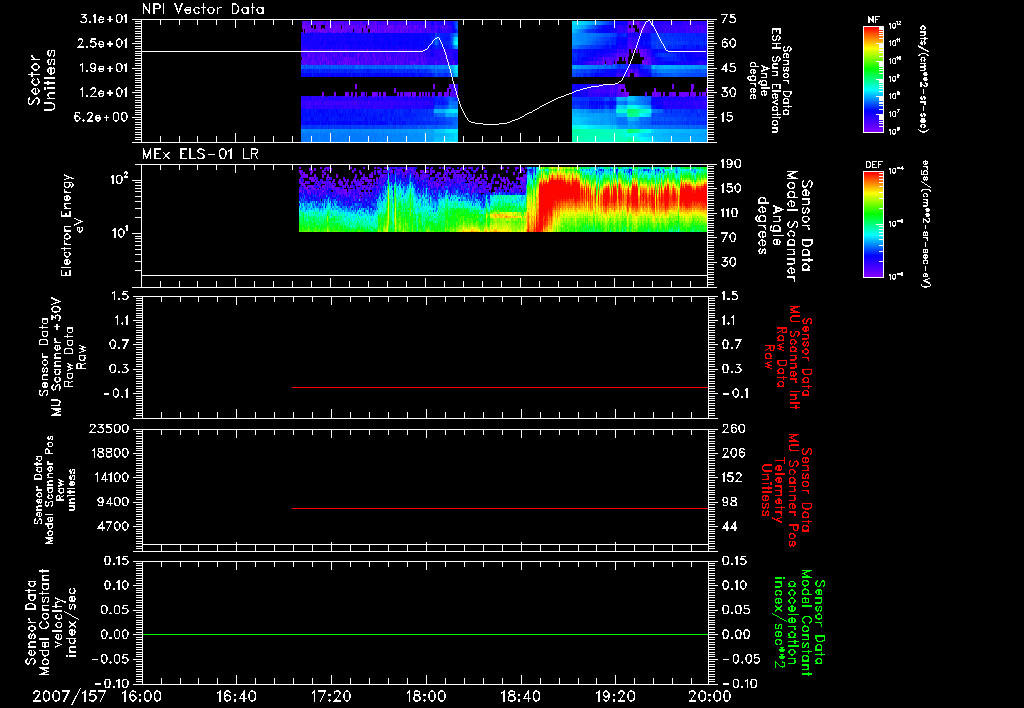The width and height of the screenshot is (1024, 708).
Task: Click the "190" scanner angle tick label
Action: [x=731, y=164]
